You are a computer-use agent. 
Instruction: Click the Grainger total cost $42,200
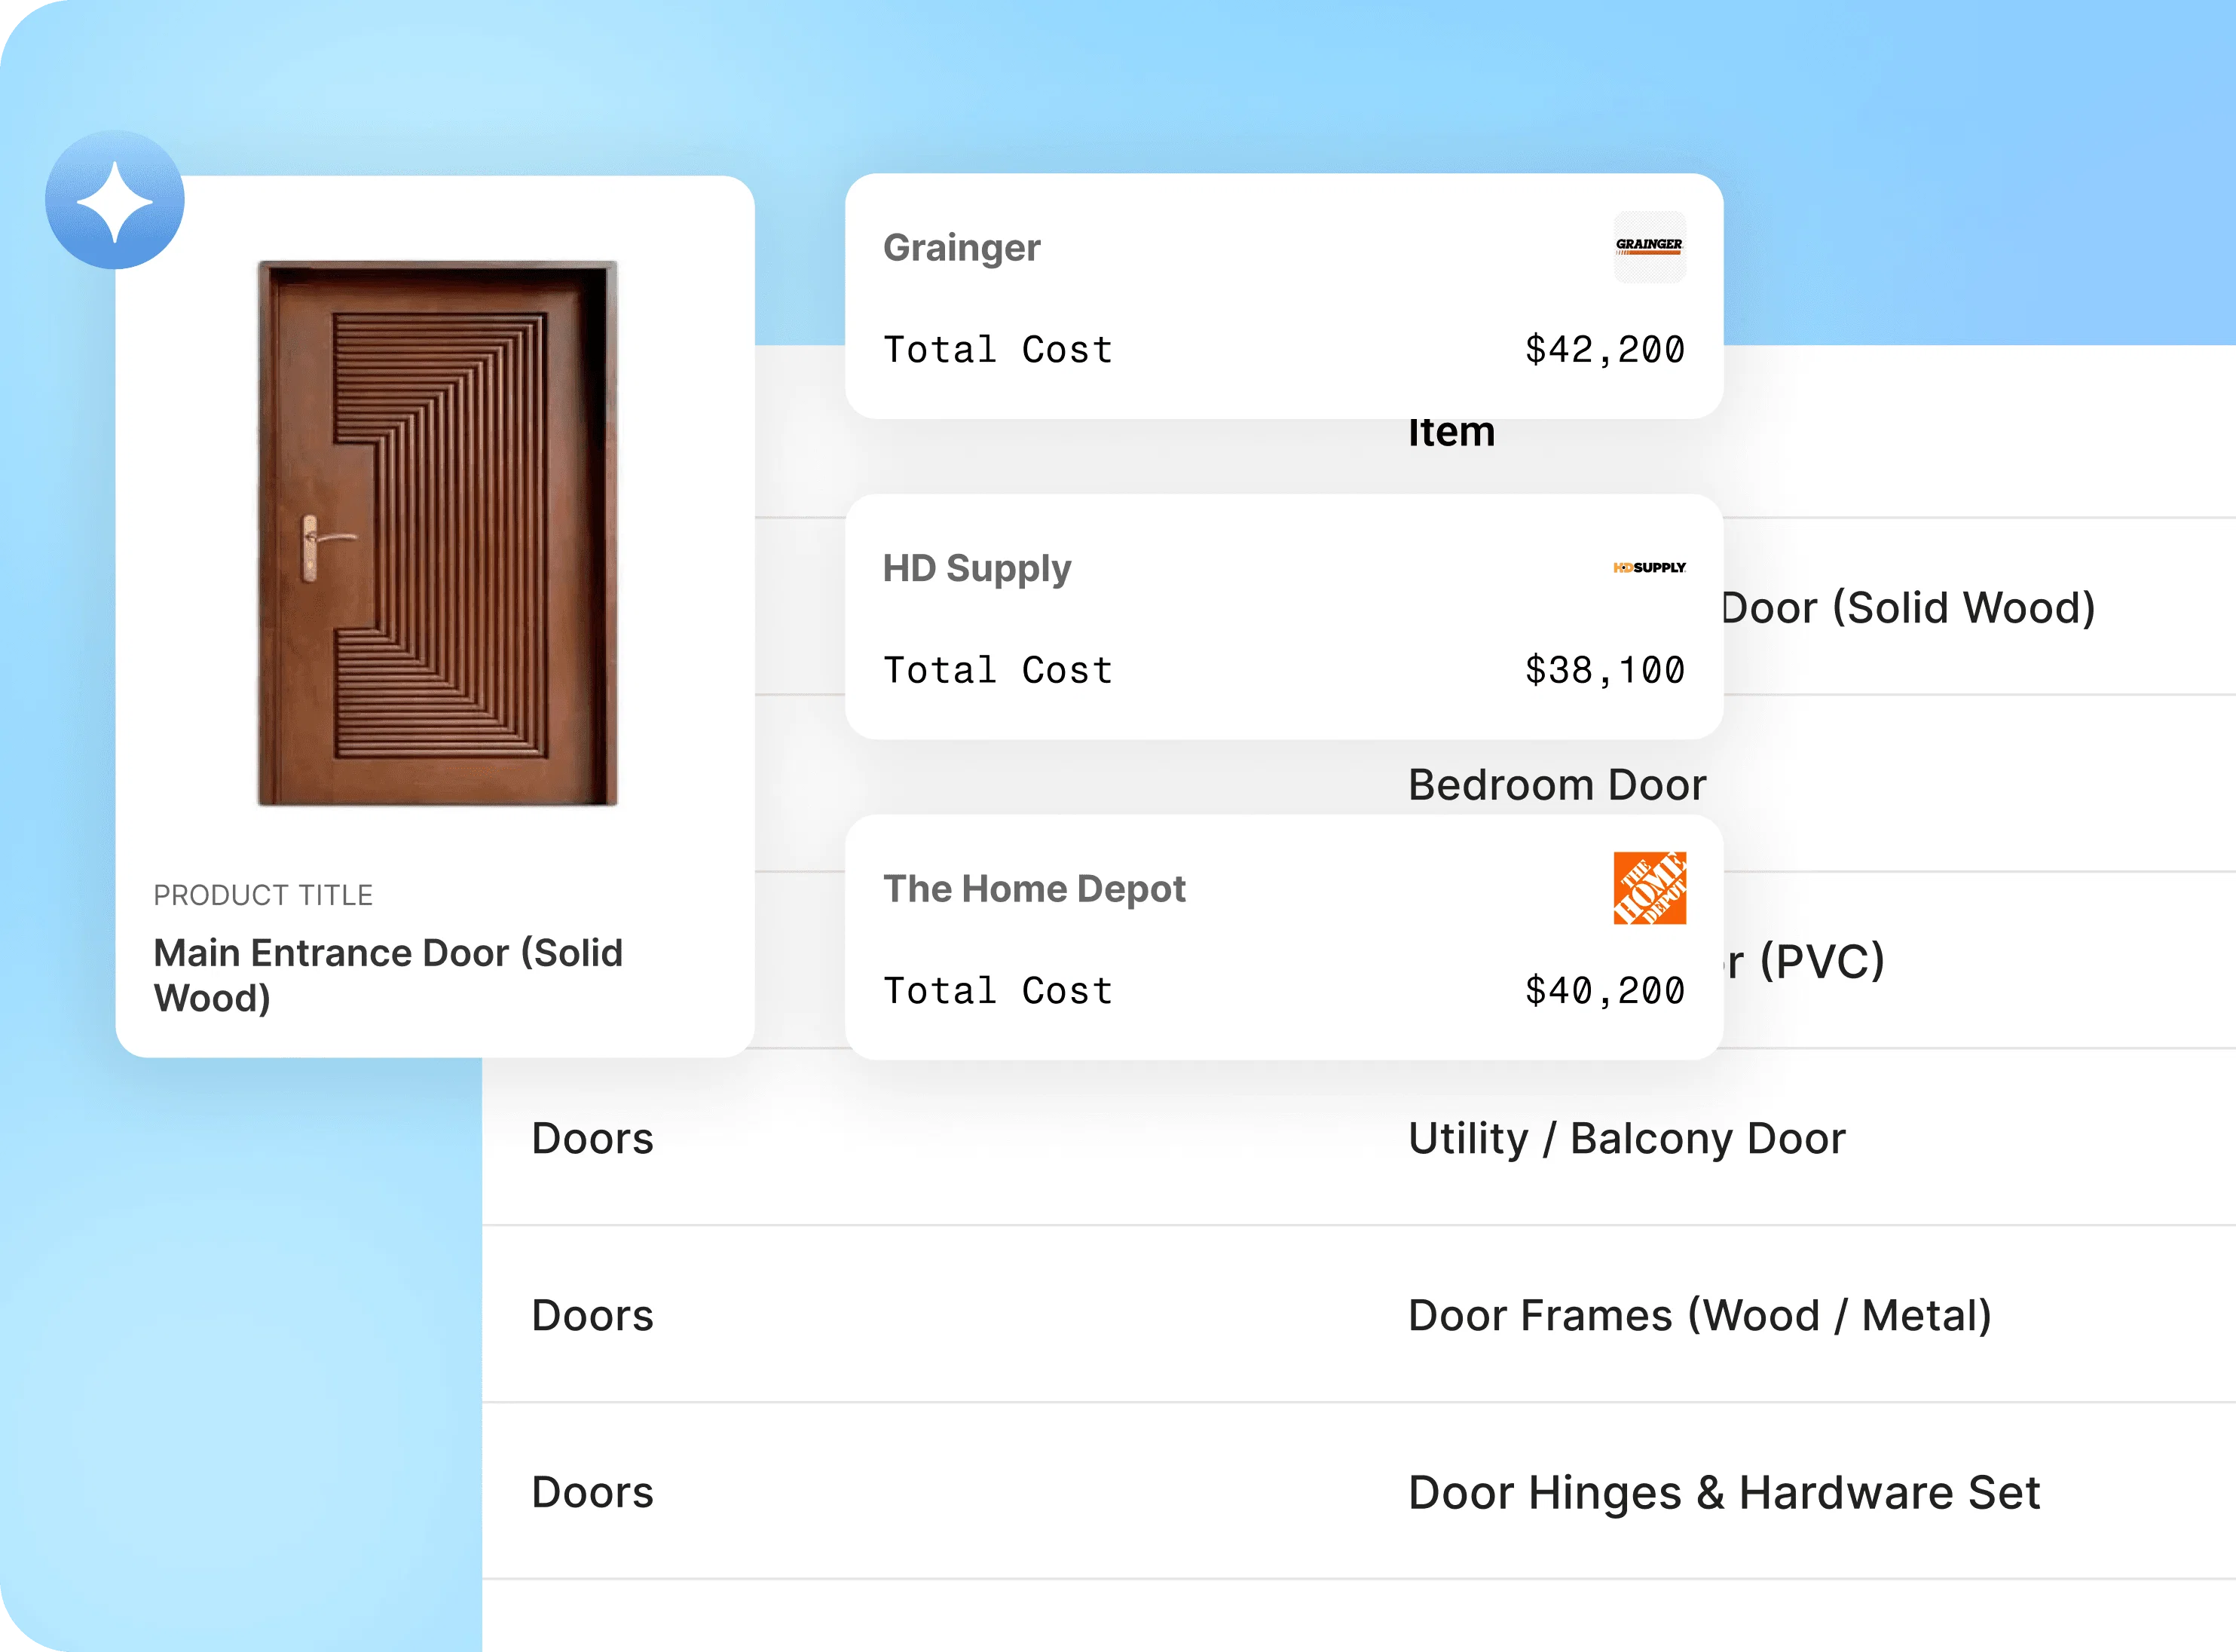[1604, 350]
